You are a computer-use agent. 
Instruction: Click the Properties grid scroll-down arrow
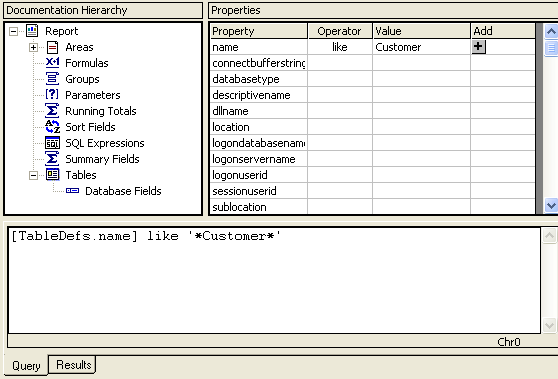[x=551, y=205]
